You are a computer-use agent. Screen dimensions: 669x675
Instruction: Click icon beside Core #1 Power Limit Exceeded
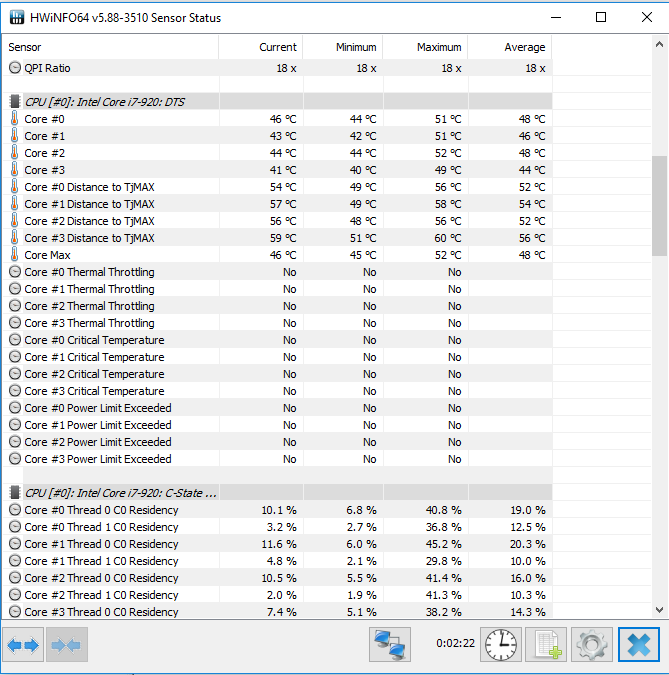tap(15, 424)
